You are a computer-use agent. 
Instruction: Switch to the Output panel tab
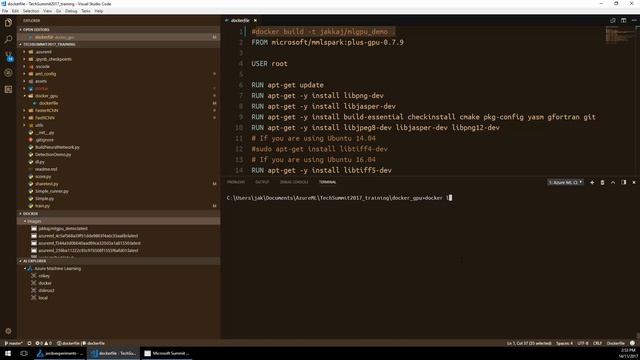[262, 182]
